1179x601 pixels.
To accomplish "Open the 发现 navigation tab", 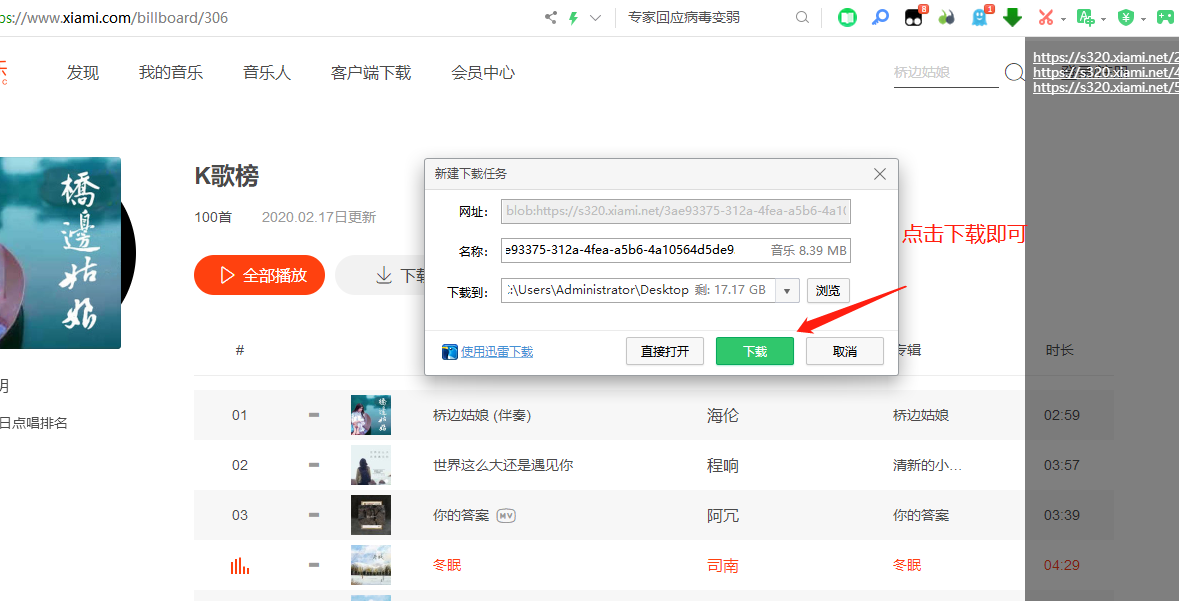I will pos(83,73).
